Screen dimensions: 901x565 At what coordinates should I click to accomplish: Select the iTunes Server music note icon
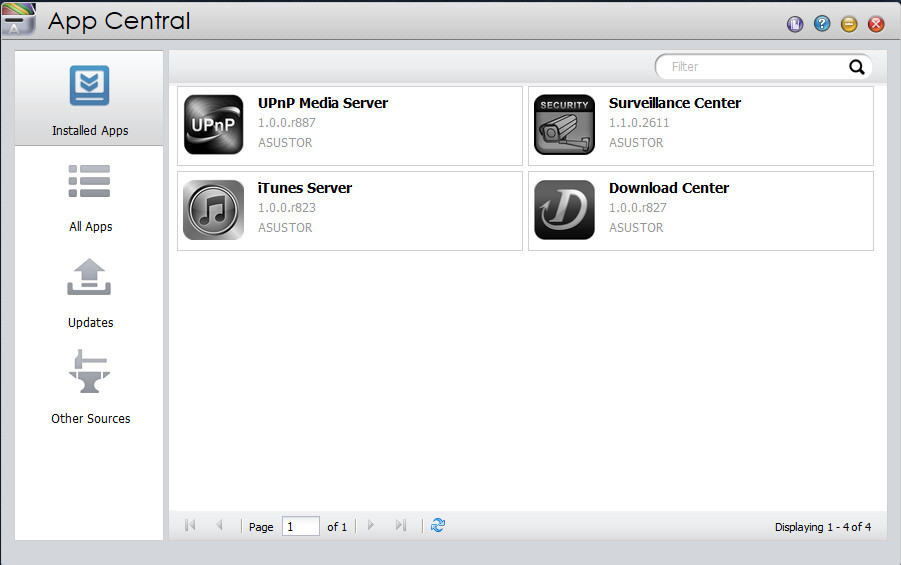213,210
